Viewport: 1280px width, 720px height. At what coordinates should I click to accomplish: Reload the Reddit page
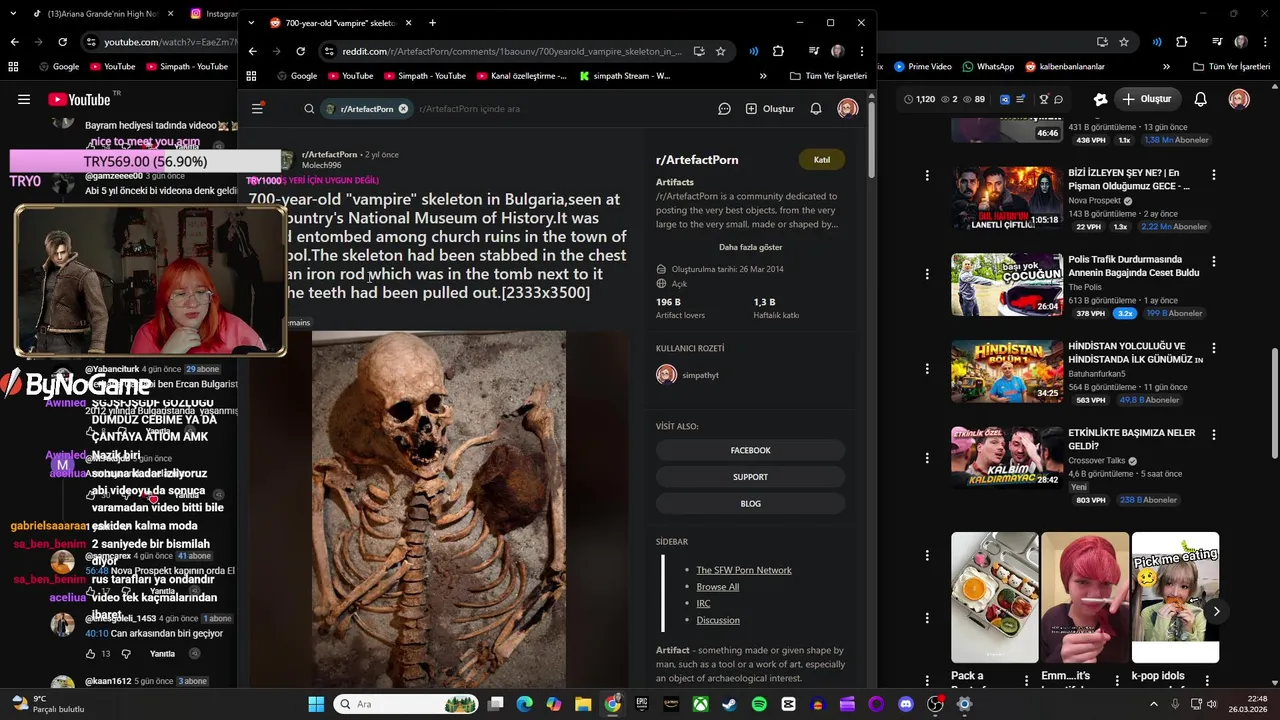click(x=300, y=51)
